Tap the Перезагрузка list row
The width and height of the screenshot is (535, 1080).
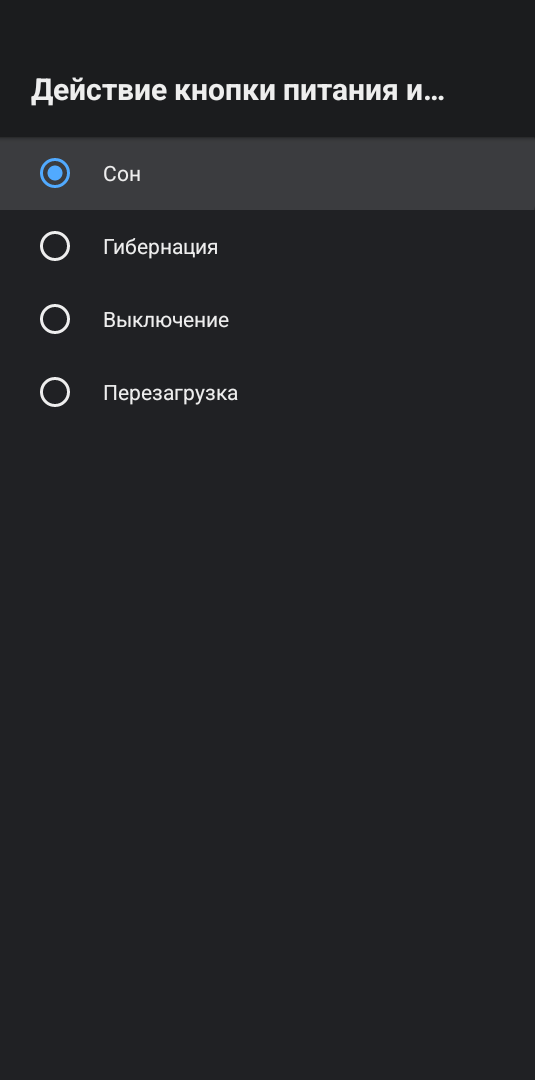click(x=267, y=393)
